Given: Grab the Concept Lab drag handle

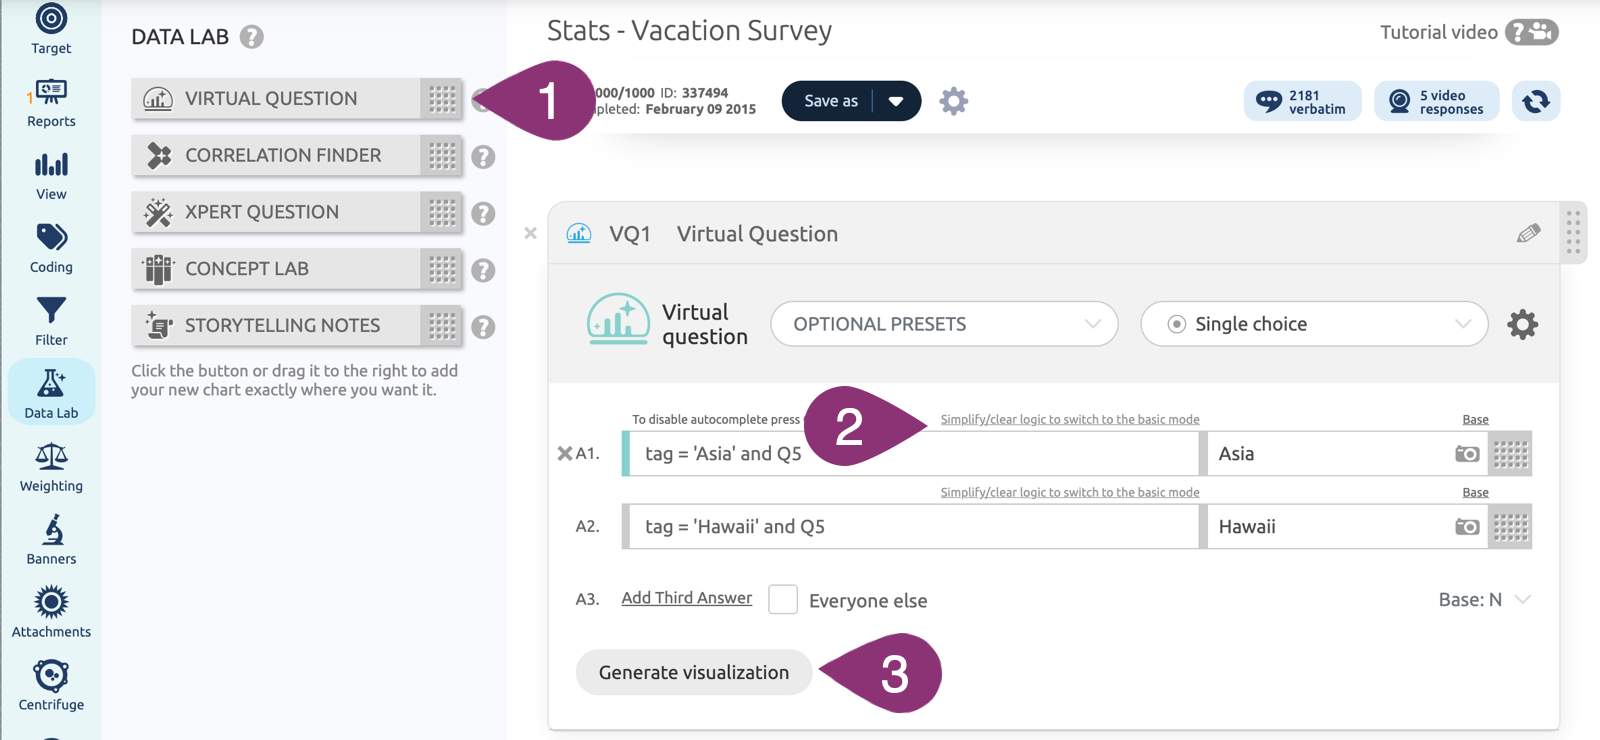Looking at the screenshot, I should [x=442, y=269].
